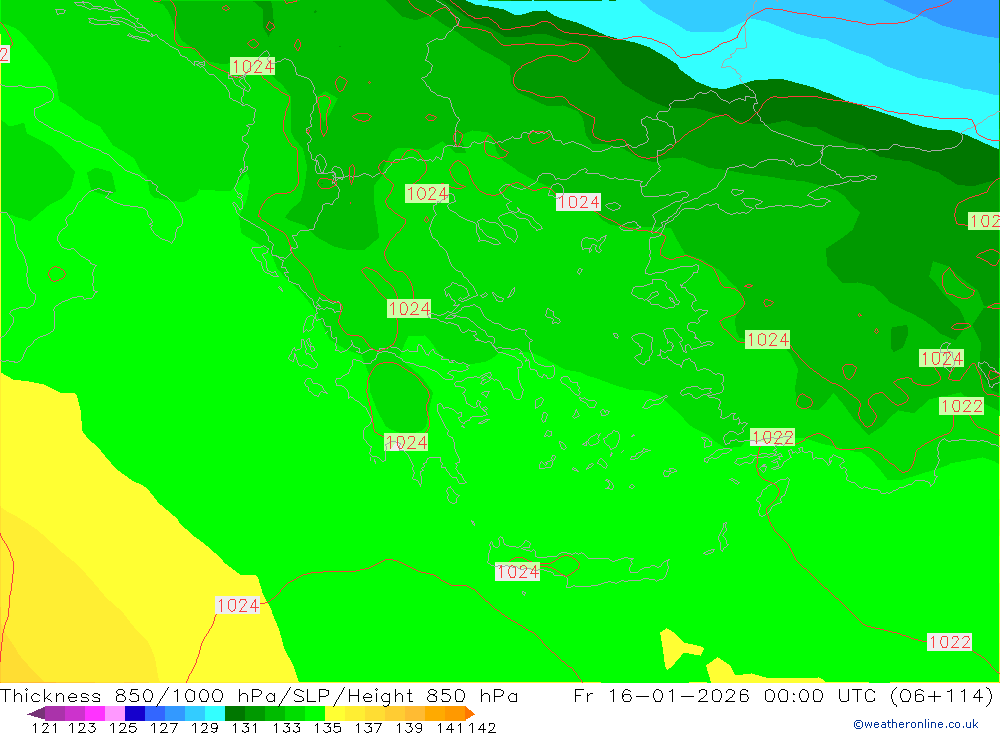The image size is (1000, 733).
Task: Click the 1022 label near the Turkish coast islands
Action: point(772,438)
